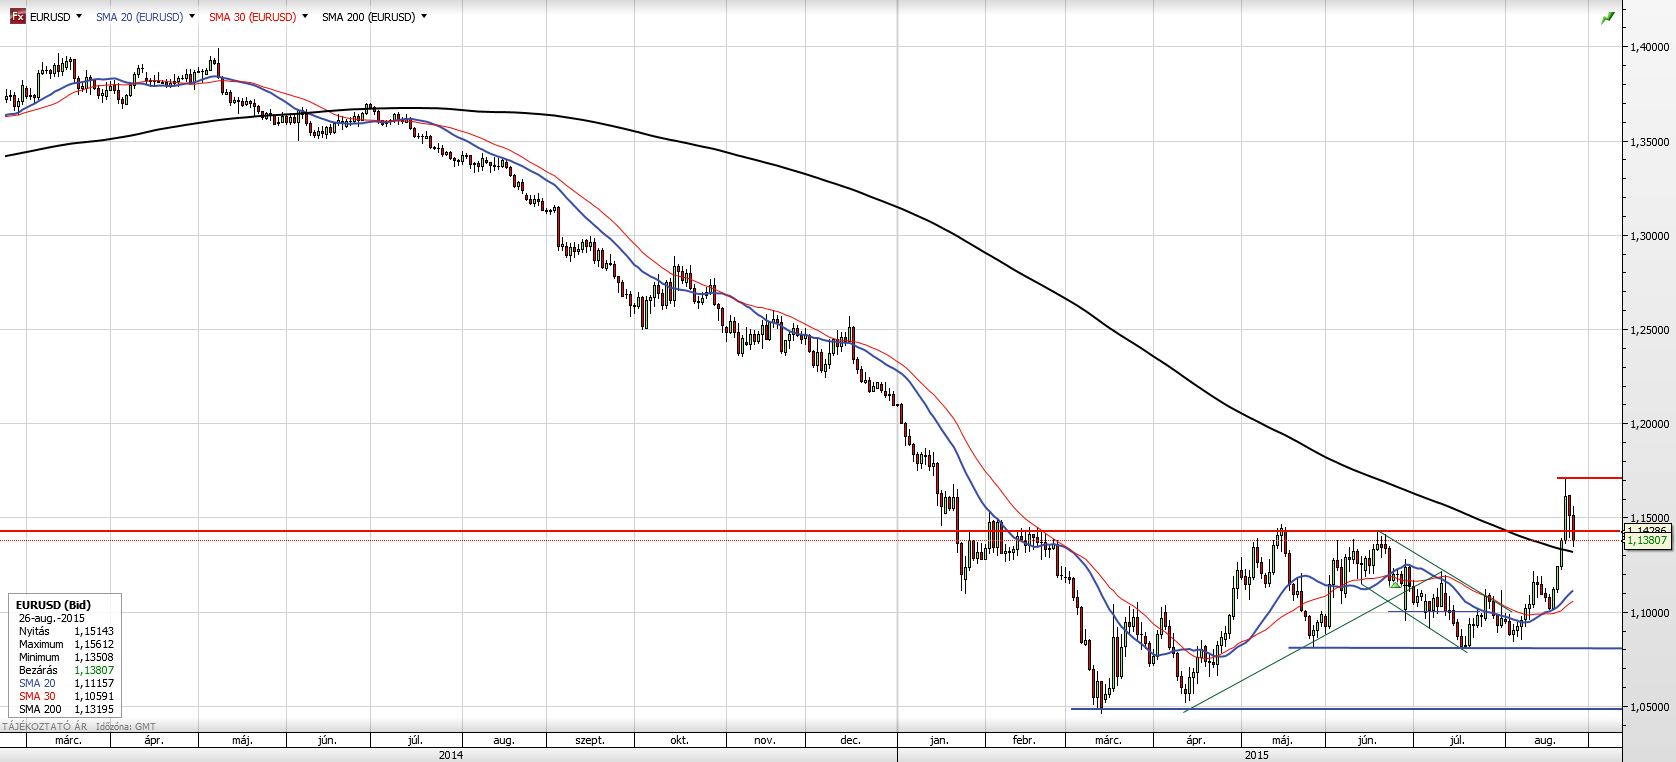Click the 26-aug.-2015 date in info box
Image resolution: width=1676 pixels, height=762 pixels.
(52, 618)
